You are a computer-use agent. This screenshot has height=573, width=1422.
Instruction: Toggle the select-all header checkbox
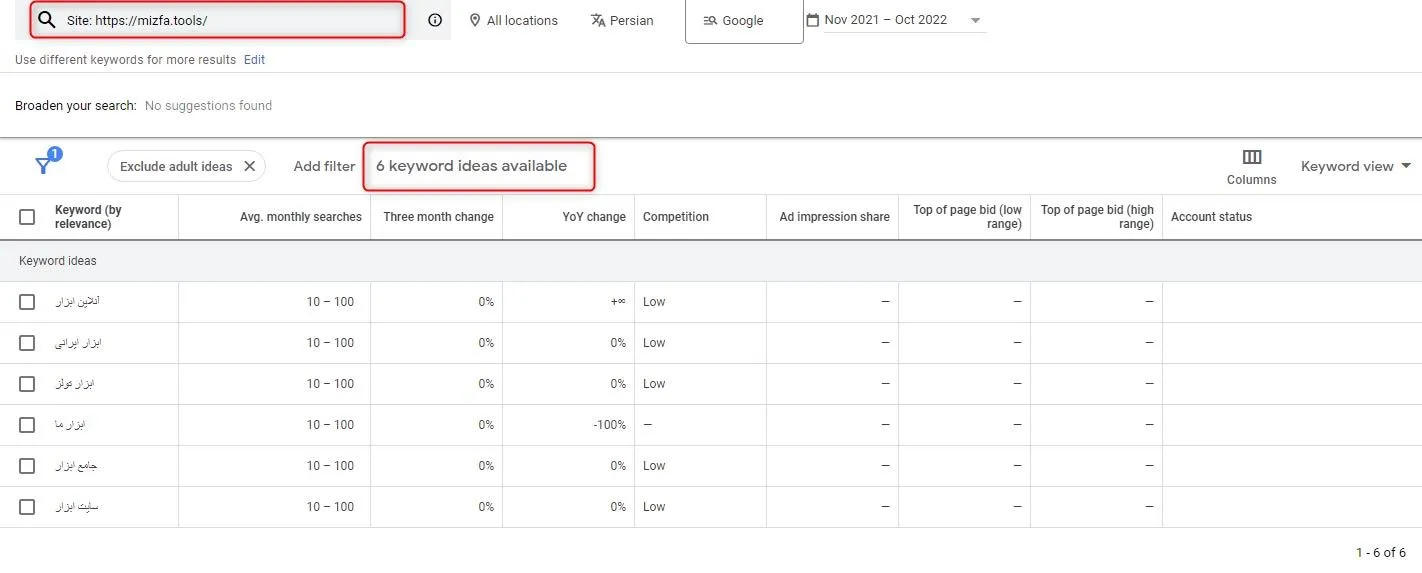click(27, 217)
